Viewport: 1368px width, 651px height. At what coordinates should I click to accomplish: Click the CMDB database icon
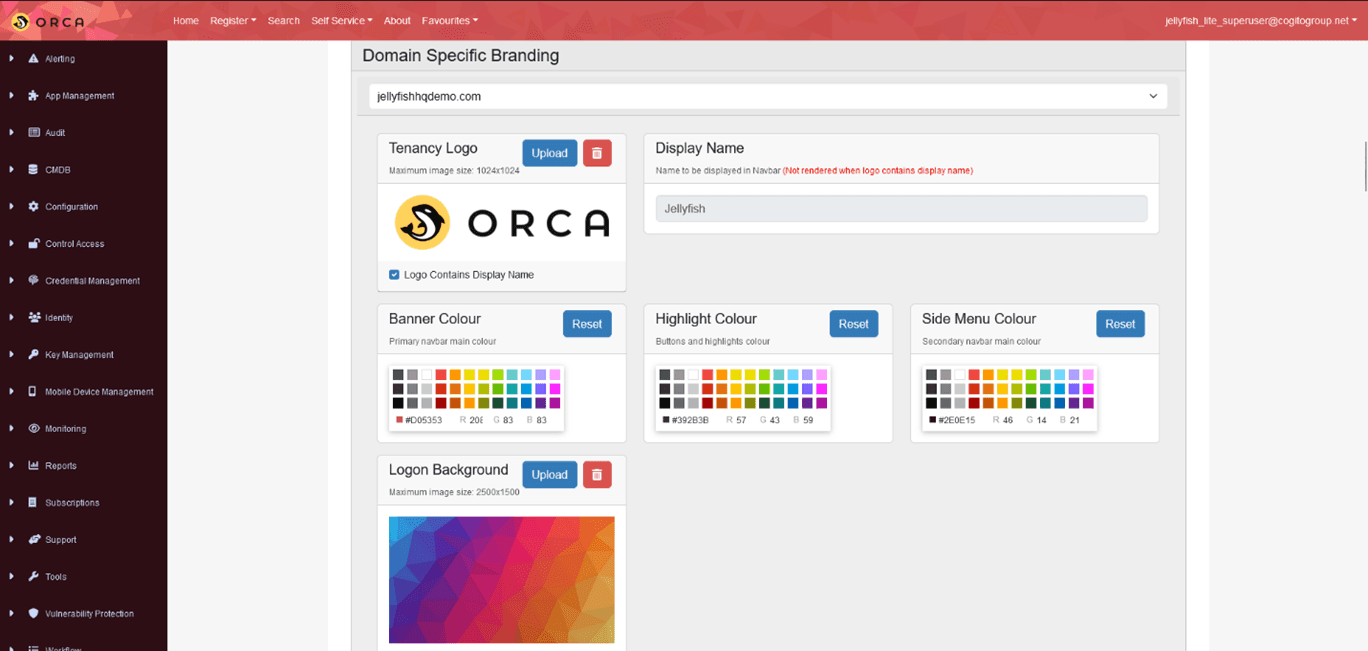(34, 170)
